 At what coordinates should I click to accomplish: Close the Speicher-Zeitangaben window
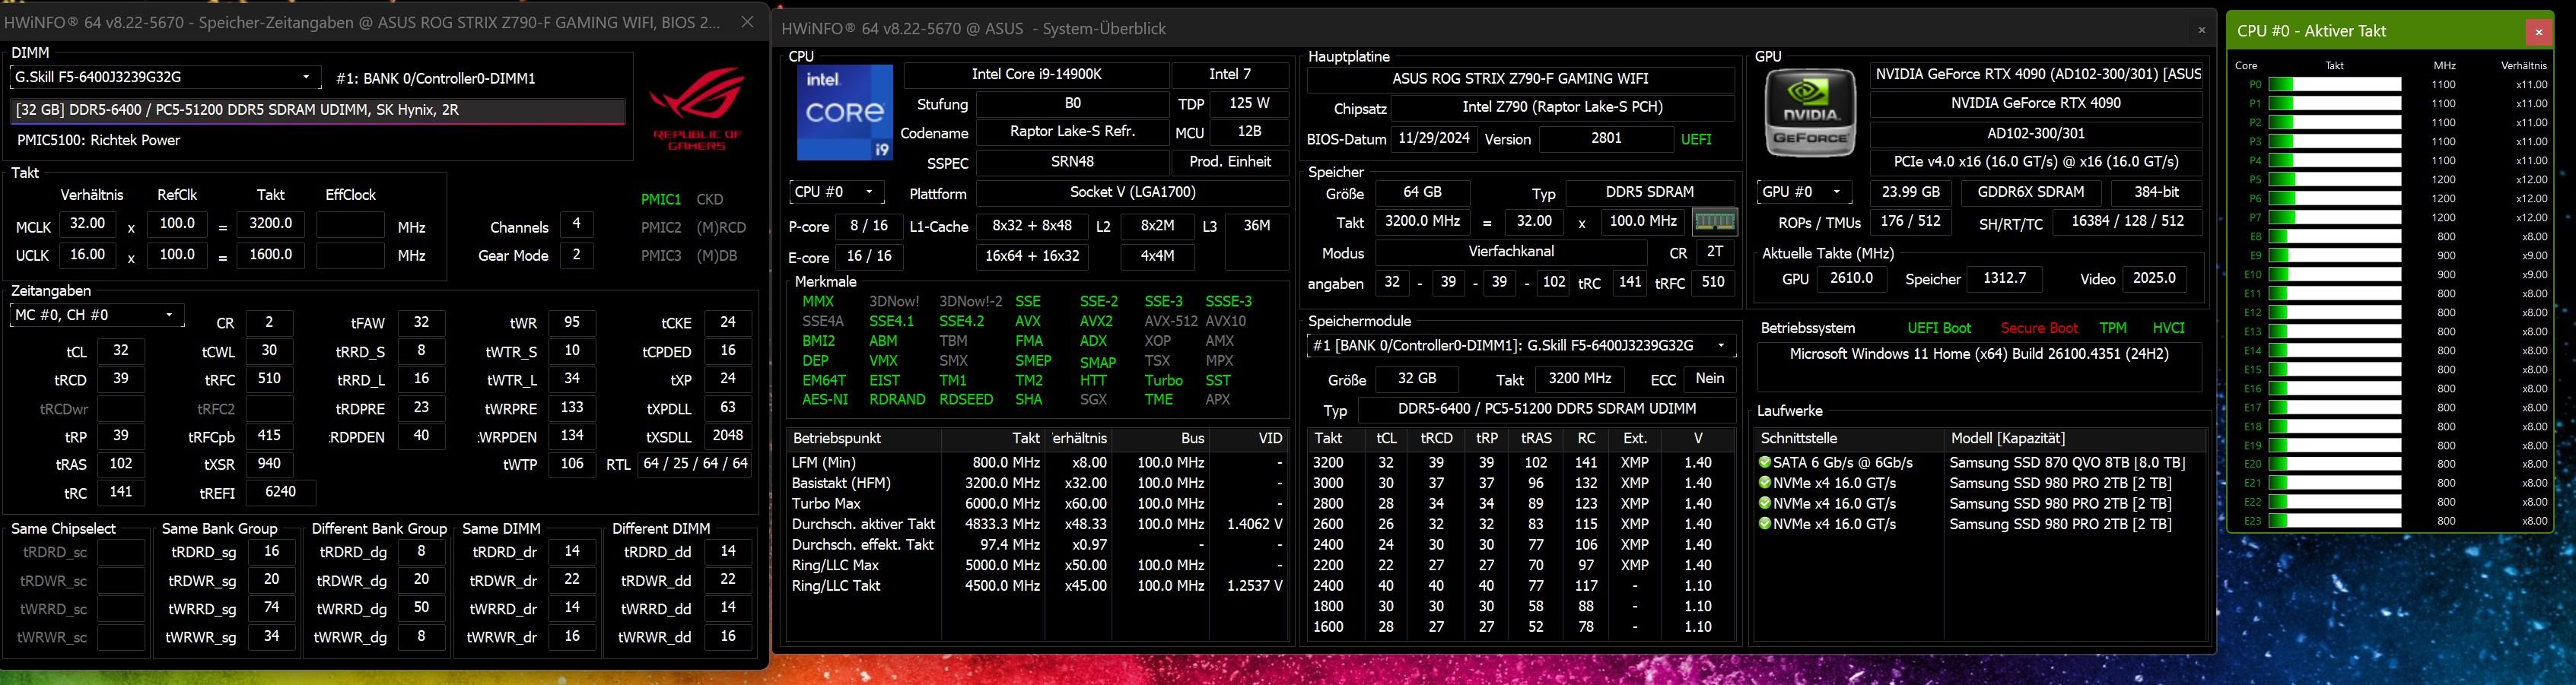[747, 21]
